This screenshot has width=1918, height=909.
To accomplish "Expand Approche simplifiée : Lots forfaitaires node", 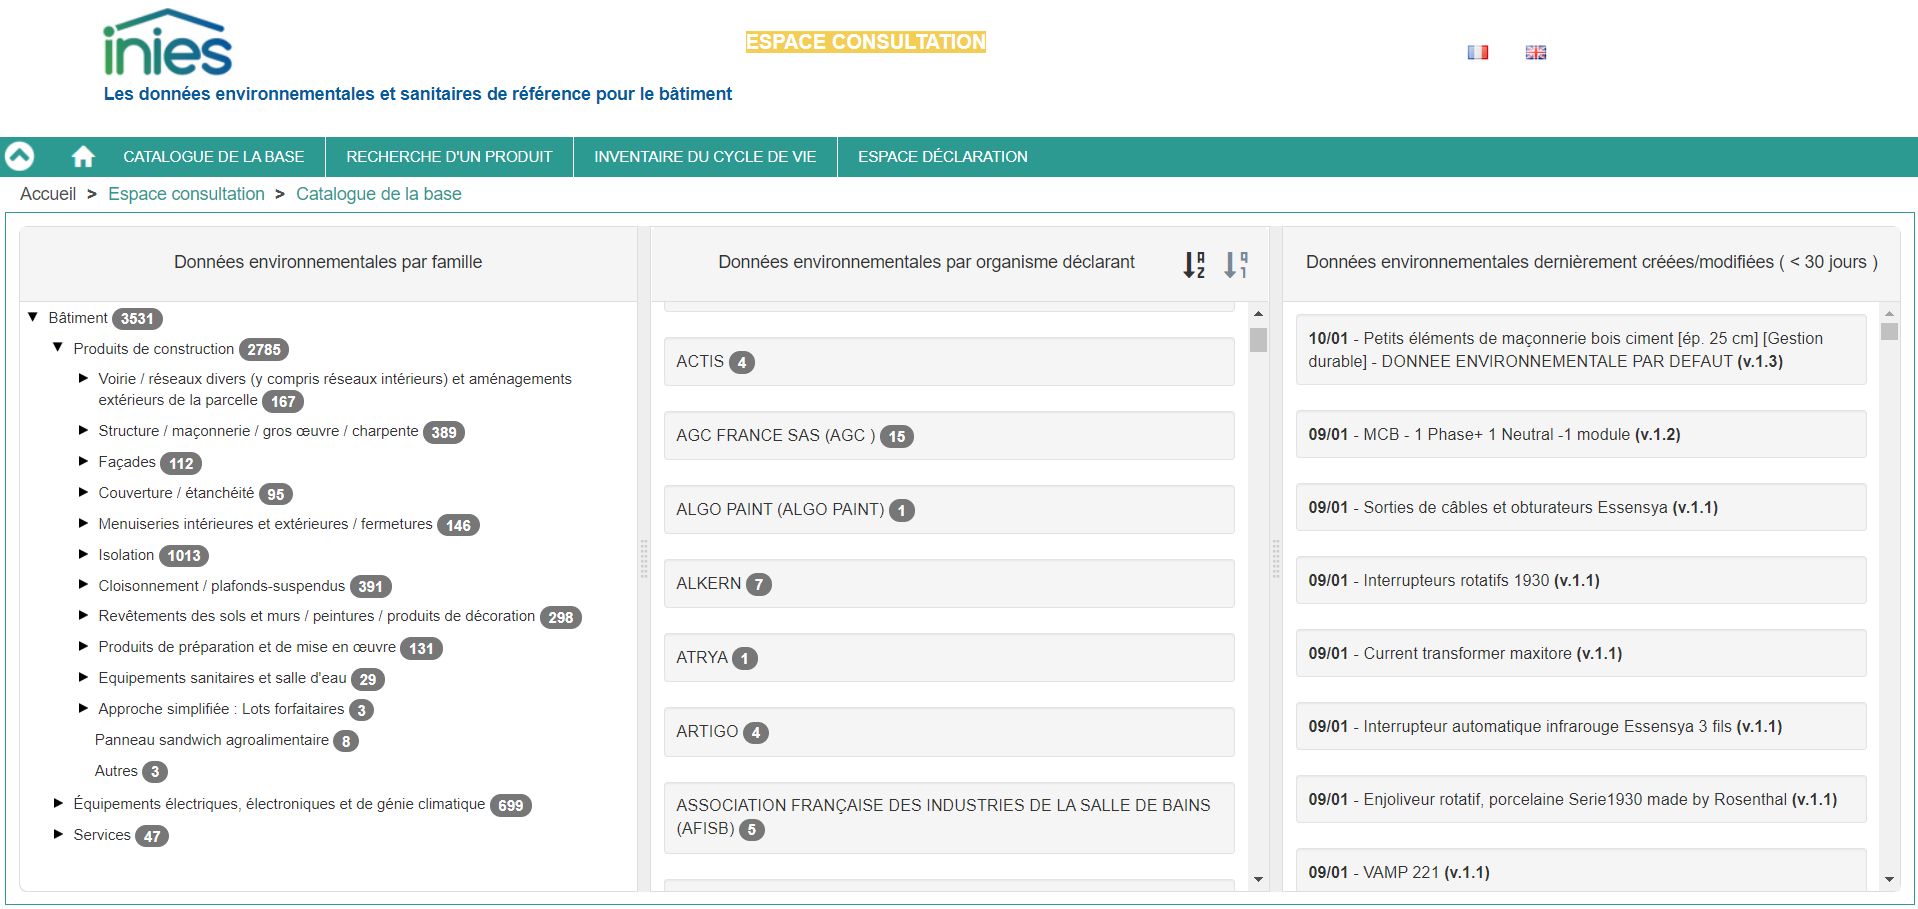I will click(83, 708).
